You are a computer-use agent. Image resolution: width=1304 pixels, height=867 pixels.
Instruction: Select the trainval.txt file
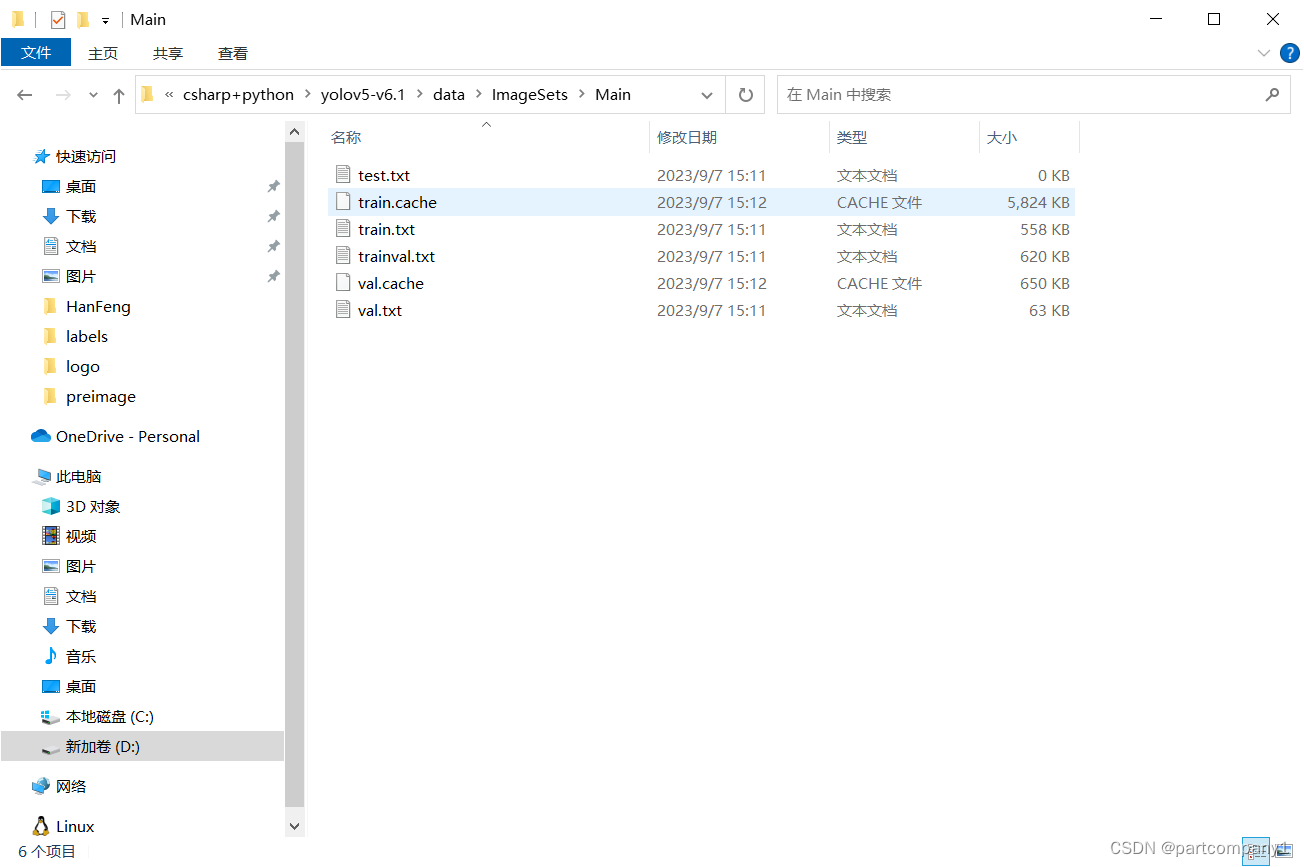pos(701,256)
